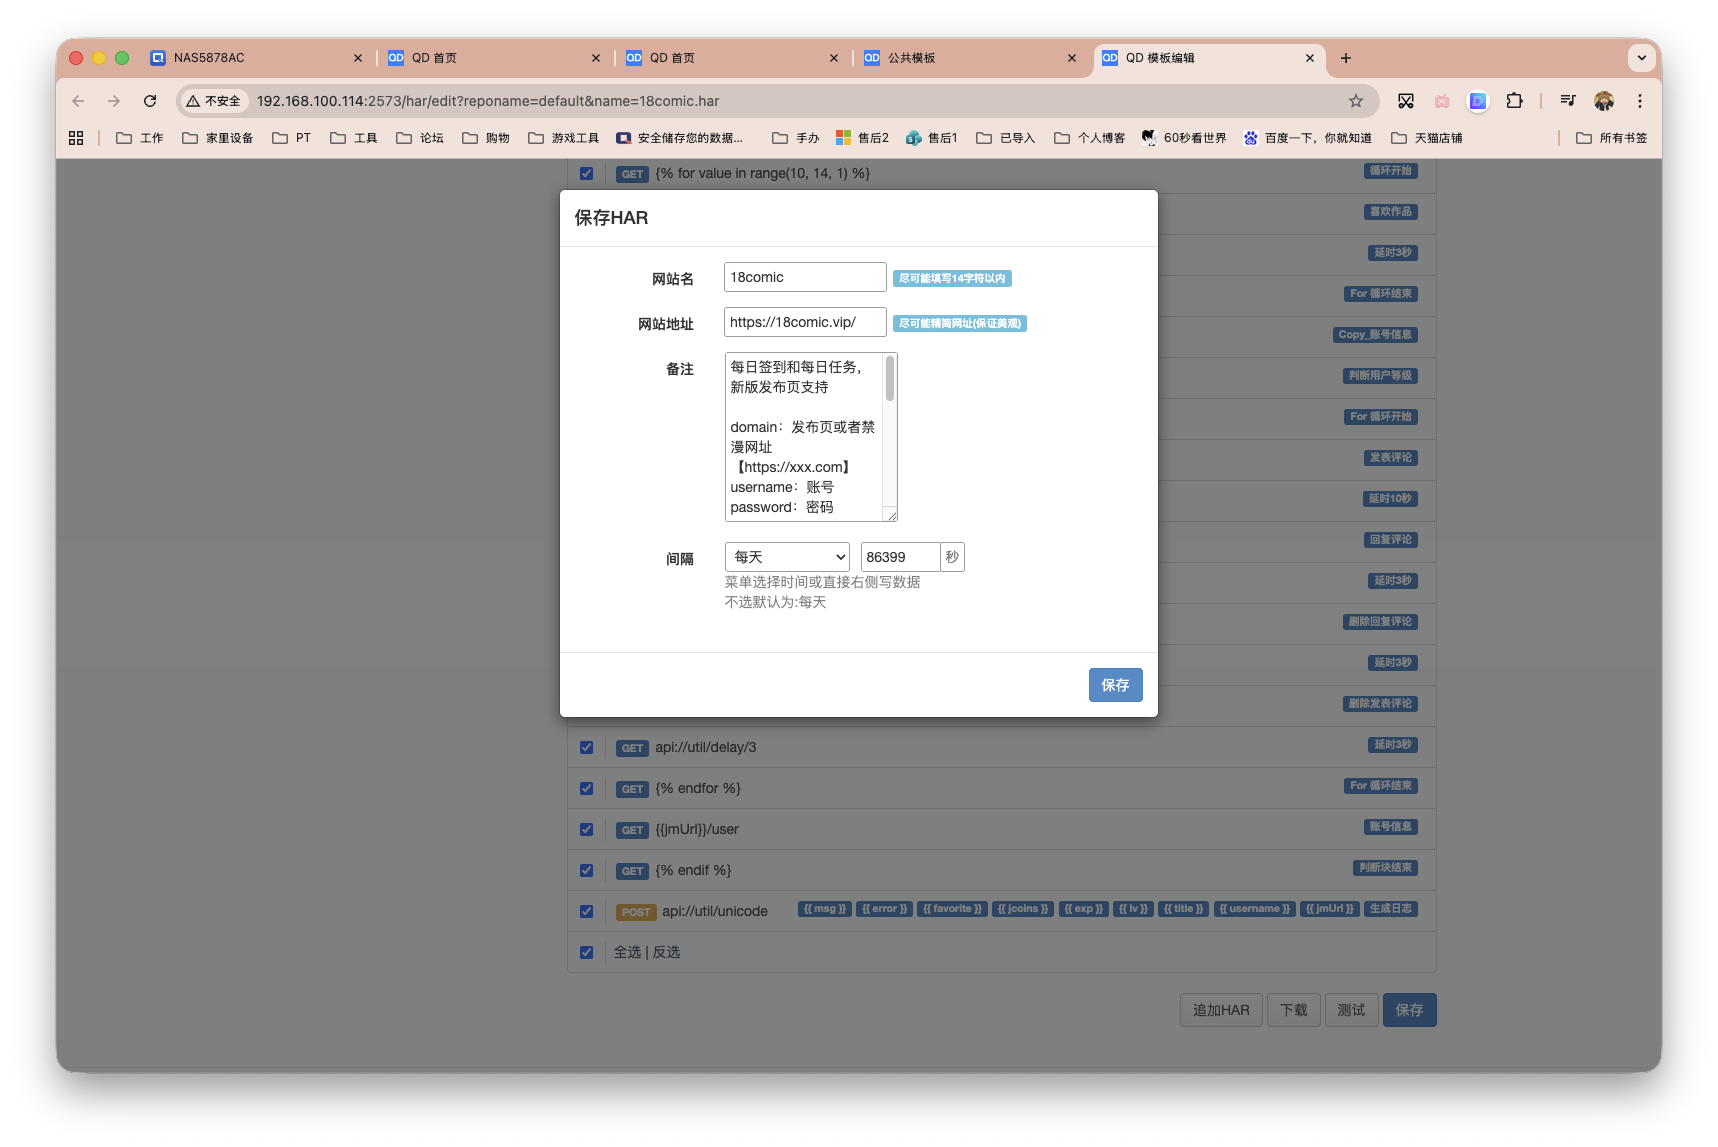The height and width of the screenshot is (1147, 1718).
Task: Click the scissors screenshot extension icon
Action: point(1406,100)
